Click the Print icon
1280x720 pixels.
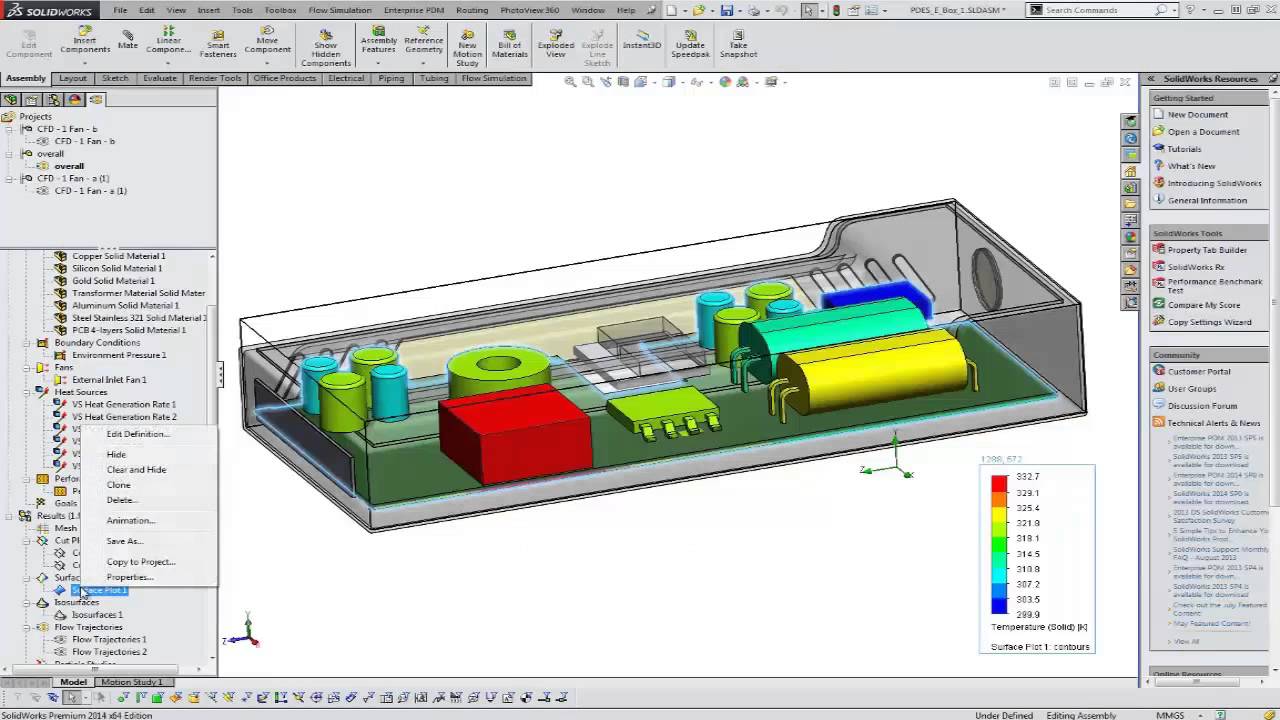pos(753,10)
